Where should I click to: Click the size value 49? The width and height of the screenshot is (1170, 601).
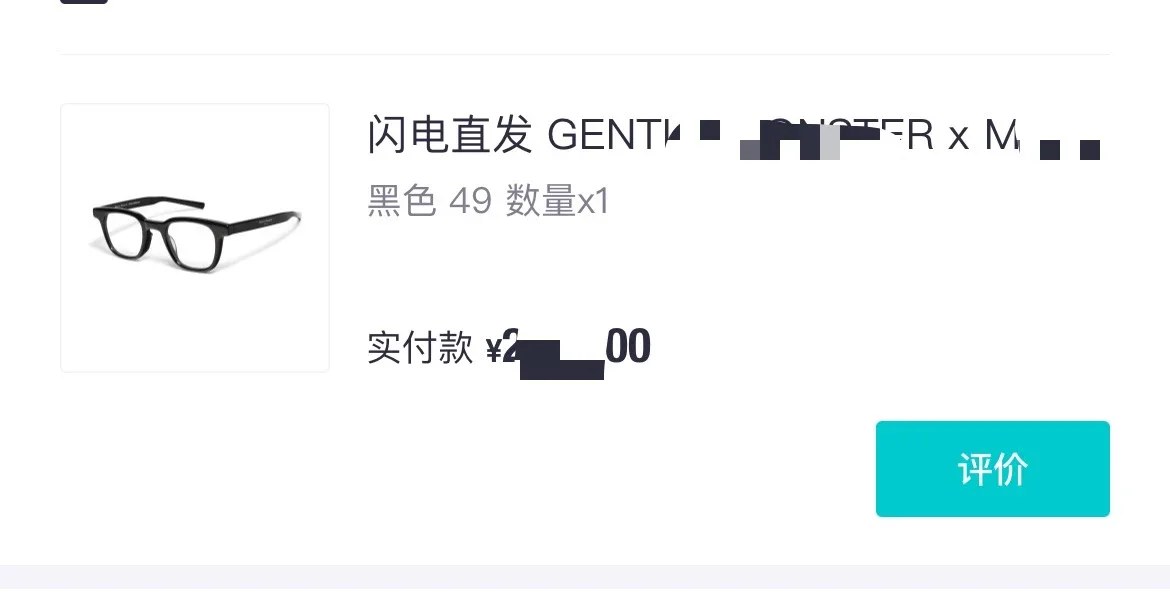470,202
